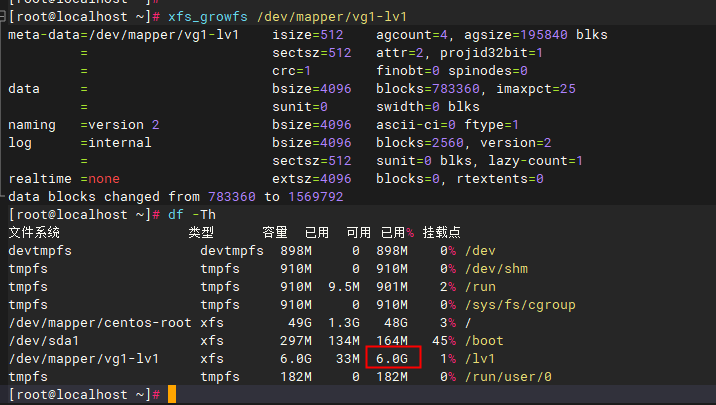Click the naming =version 2 text

pos(84,125)
